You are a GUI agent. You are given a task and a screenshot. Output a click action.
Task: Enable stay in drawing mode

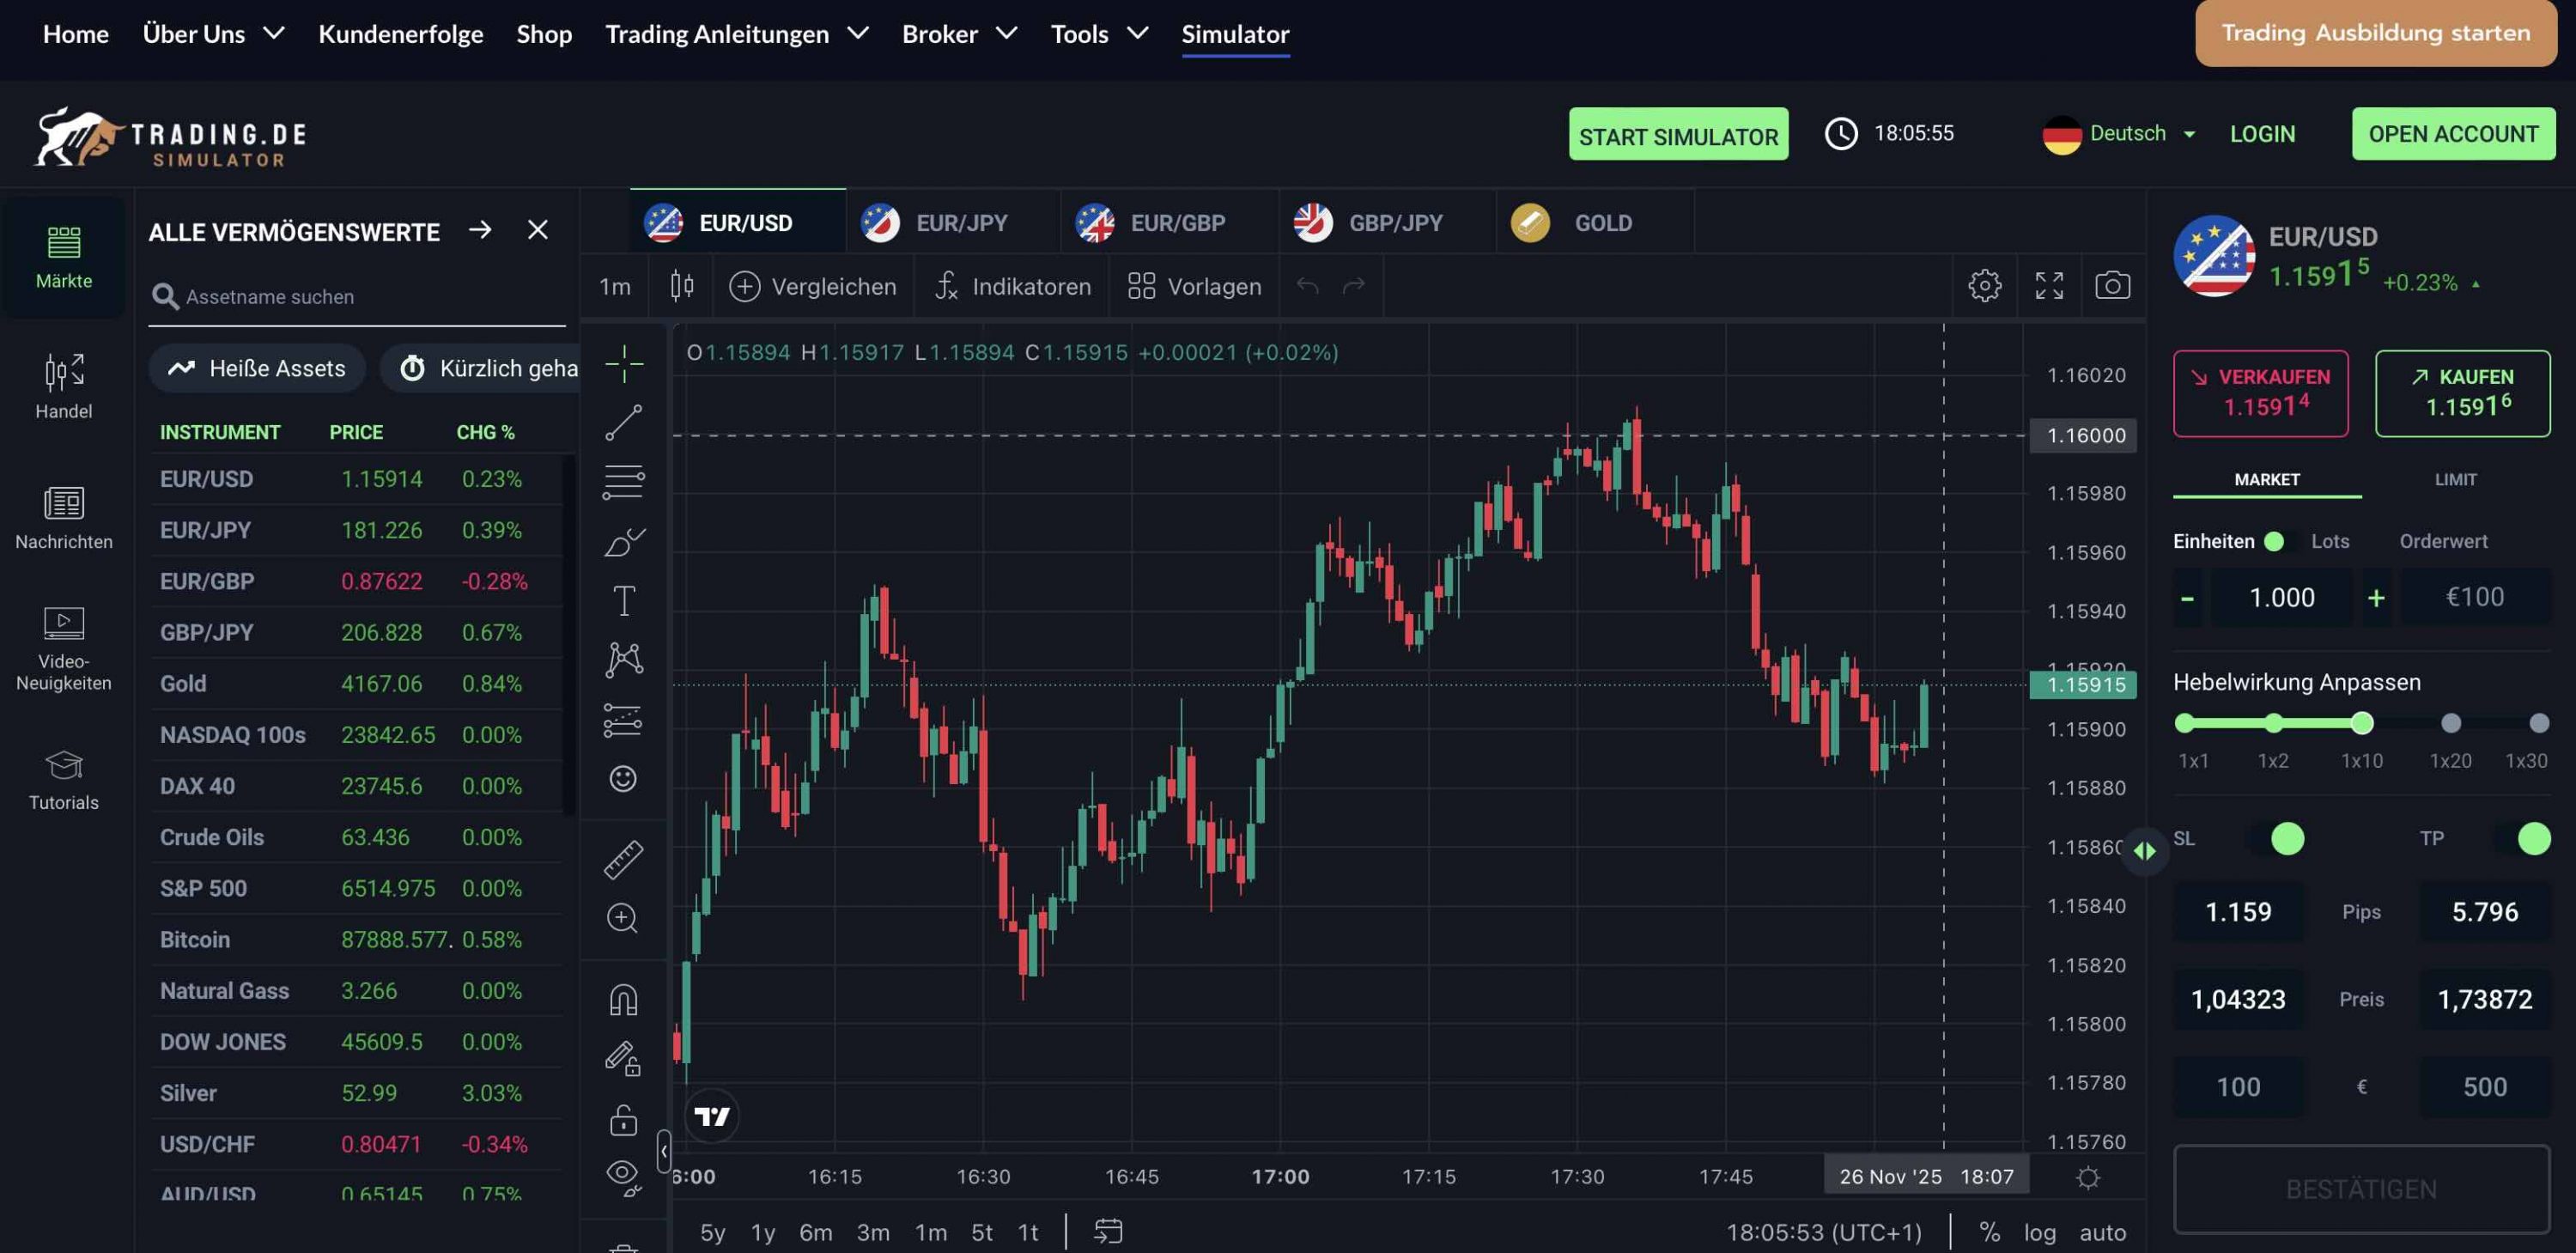pos(623,1058)
